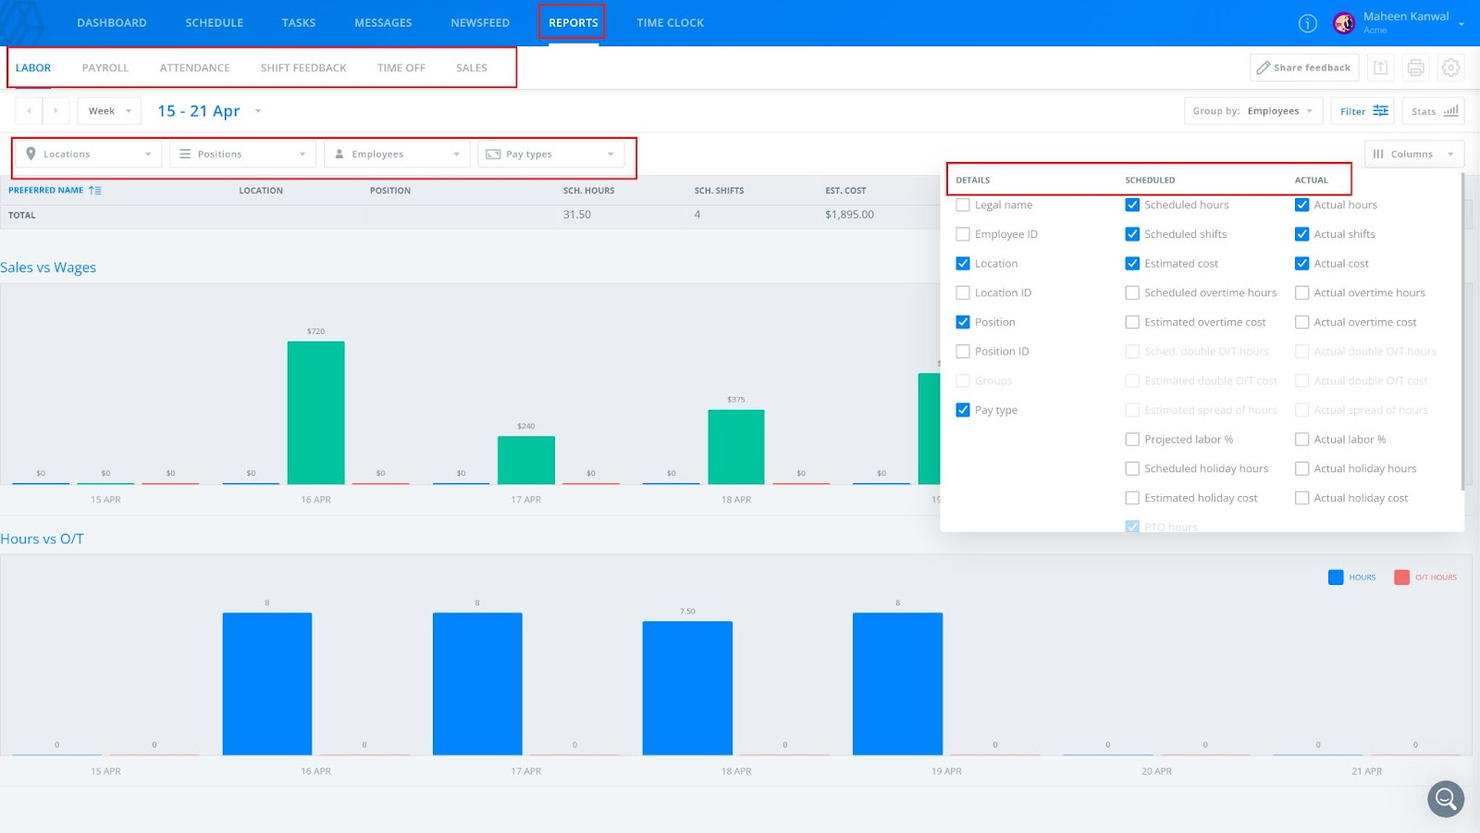This screenshot has height=833, width=1480.
Task: Go to the next week arrow
Action: [x=56, y=111]
